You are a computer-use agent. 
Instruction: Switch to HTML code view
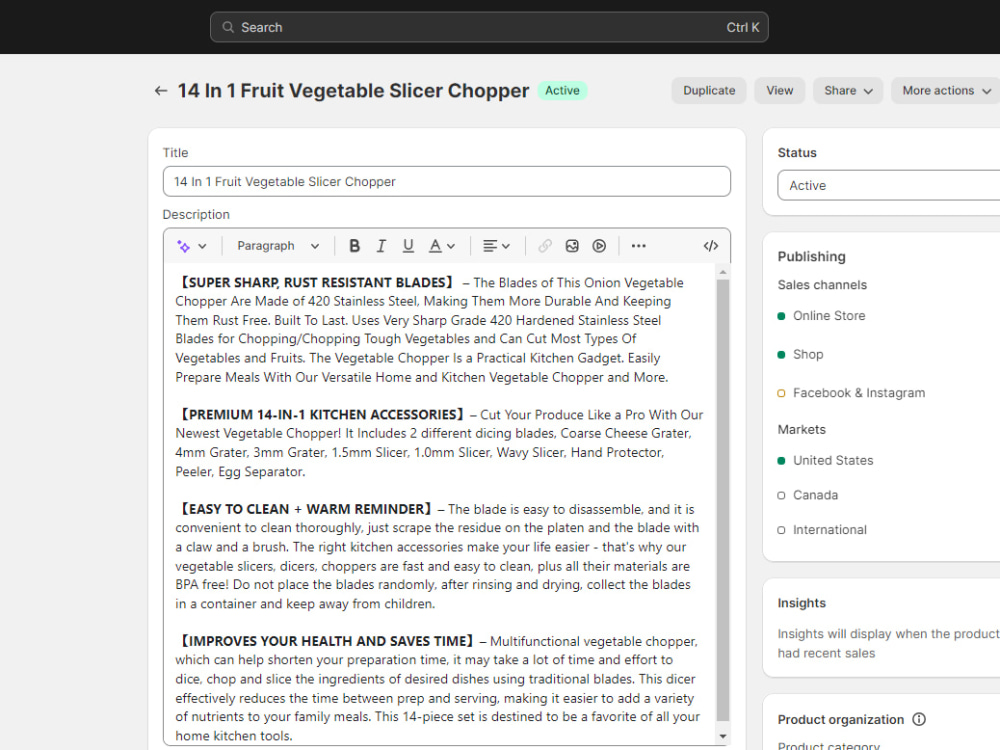710,246
